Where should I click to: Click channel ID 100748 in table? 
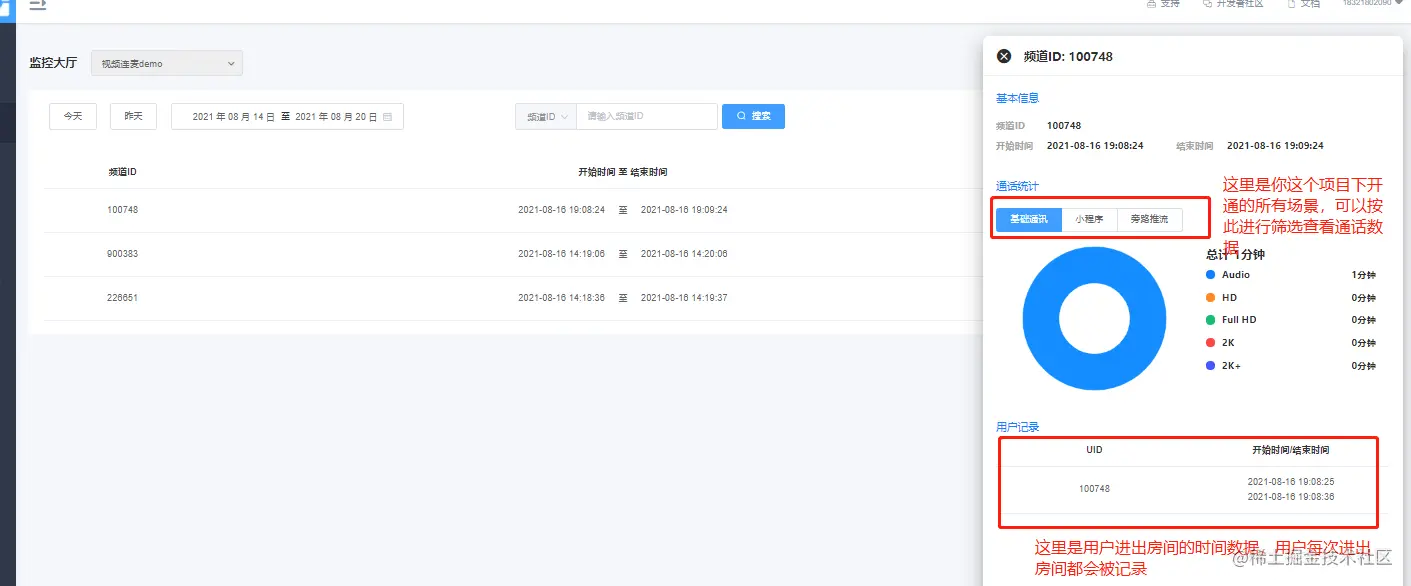tap(122, 210)
